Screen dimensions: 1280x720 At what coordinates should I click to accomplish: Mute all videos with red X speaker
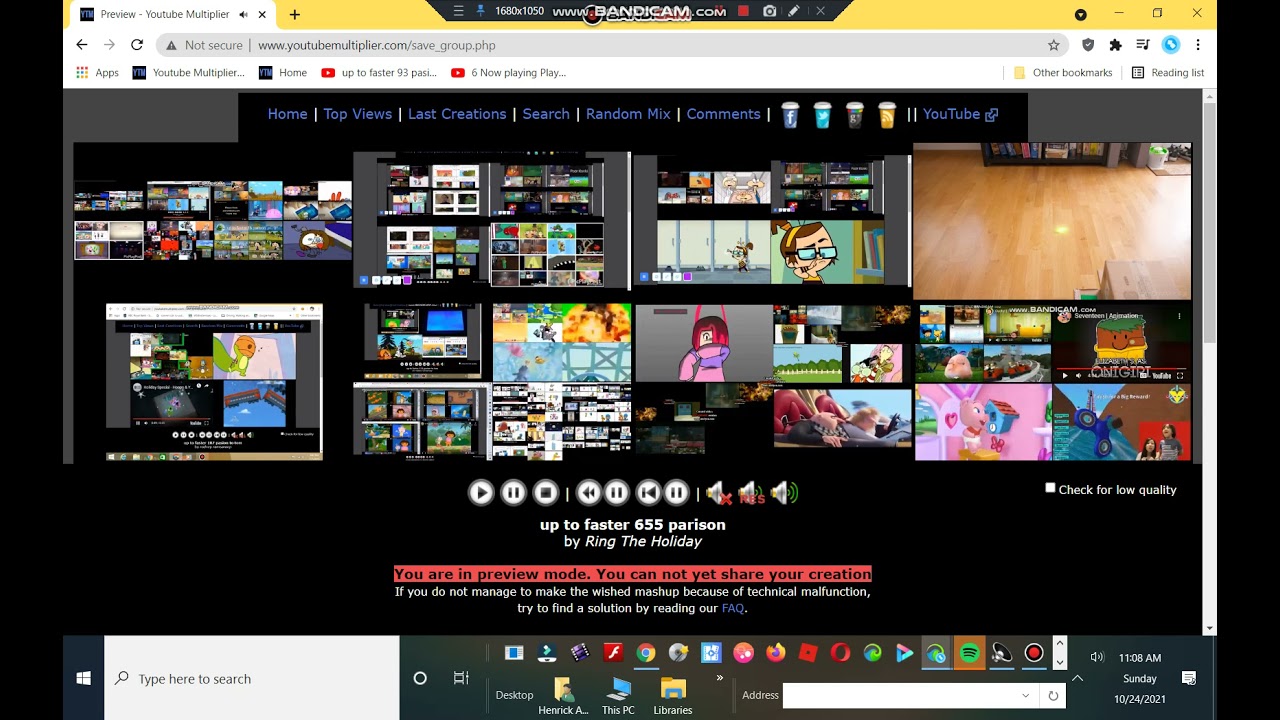pyautogui.click(x=718, y=492)
